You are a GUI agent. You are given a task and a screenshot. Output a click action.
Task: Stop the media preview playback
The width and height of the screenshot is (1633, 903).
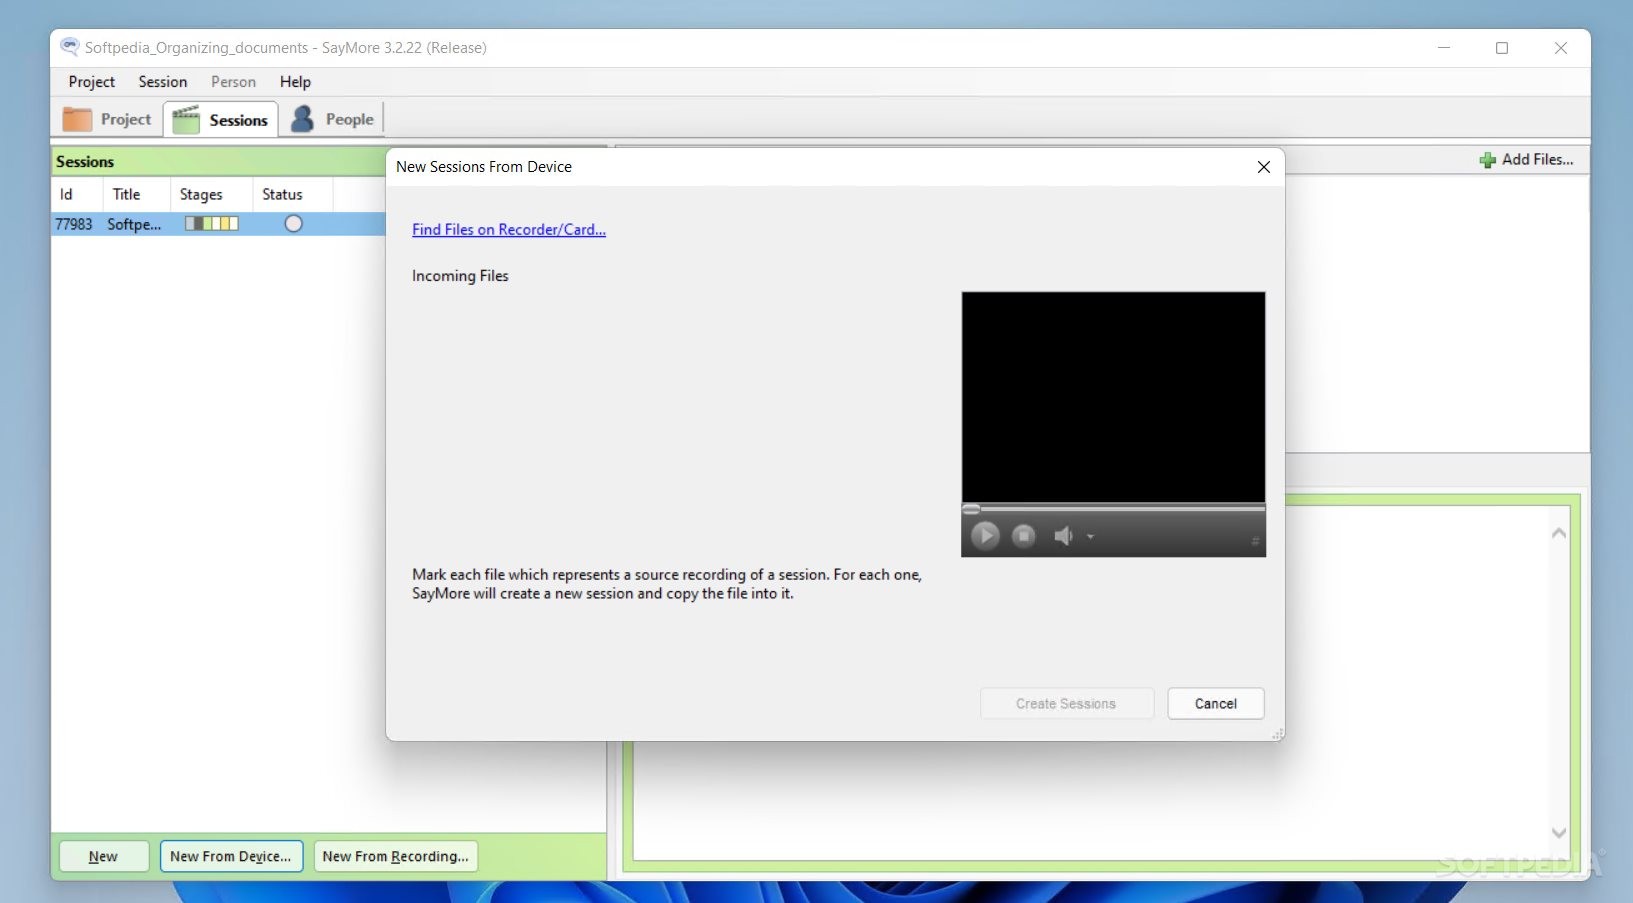[1024, 536]
